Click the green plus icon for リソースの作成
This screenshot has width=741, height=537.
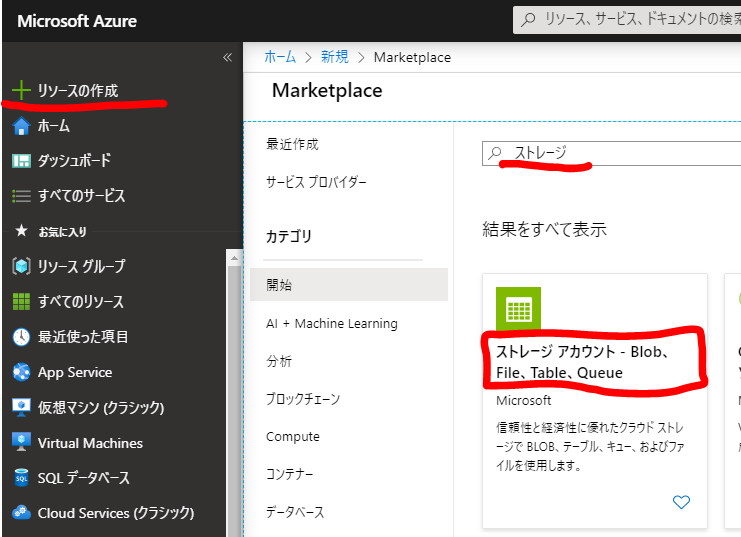[x=21, y=90]
